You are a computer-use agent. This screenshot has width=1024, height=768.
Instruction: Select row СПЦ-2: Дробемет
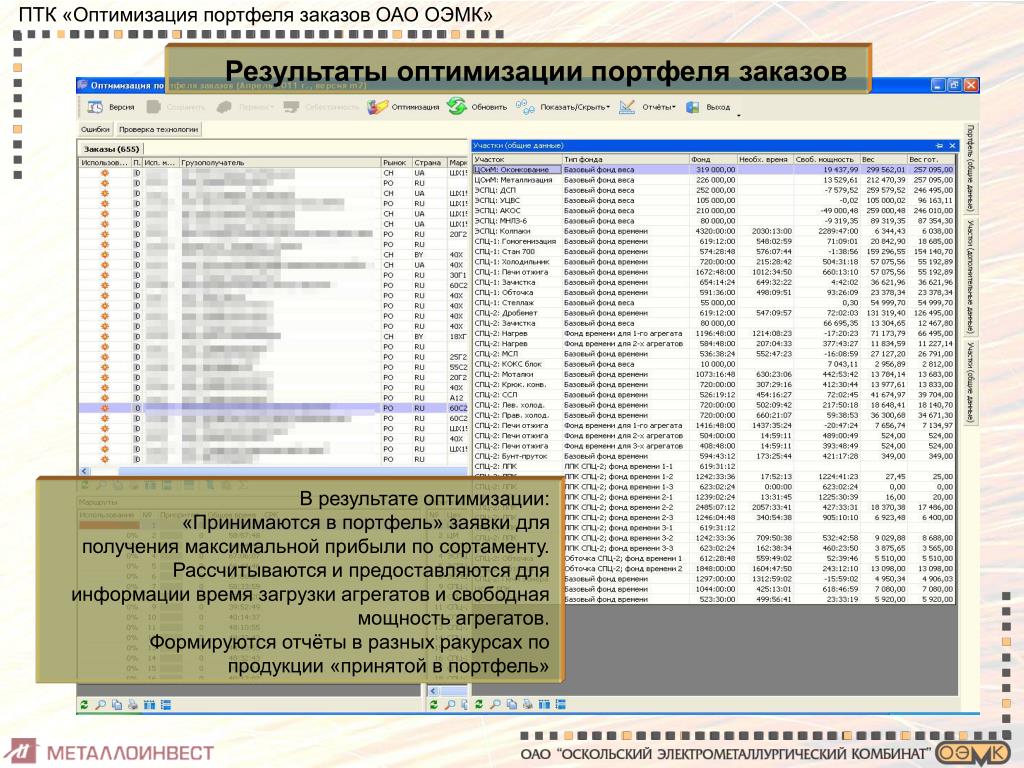coord(713,313)
